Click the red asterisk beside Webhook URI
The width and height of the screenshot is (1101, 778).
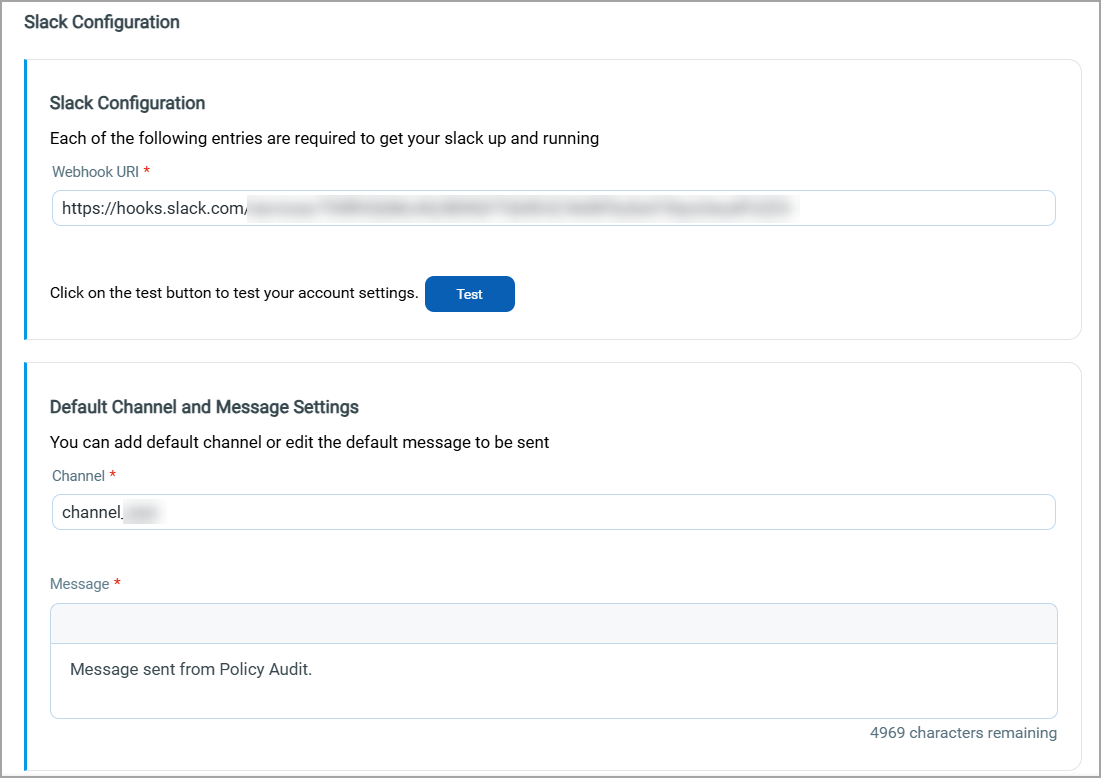(x=147, y=172)
